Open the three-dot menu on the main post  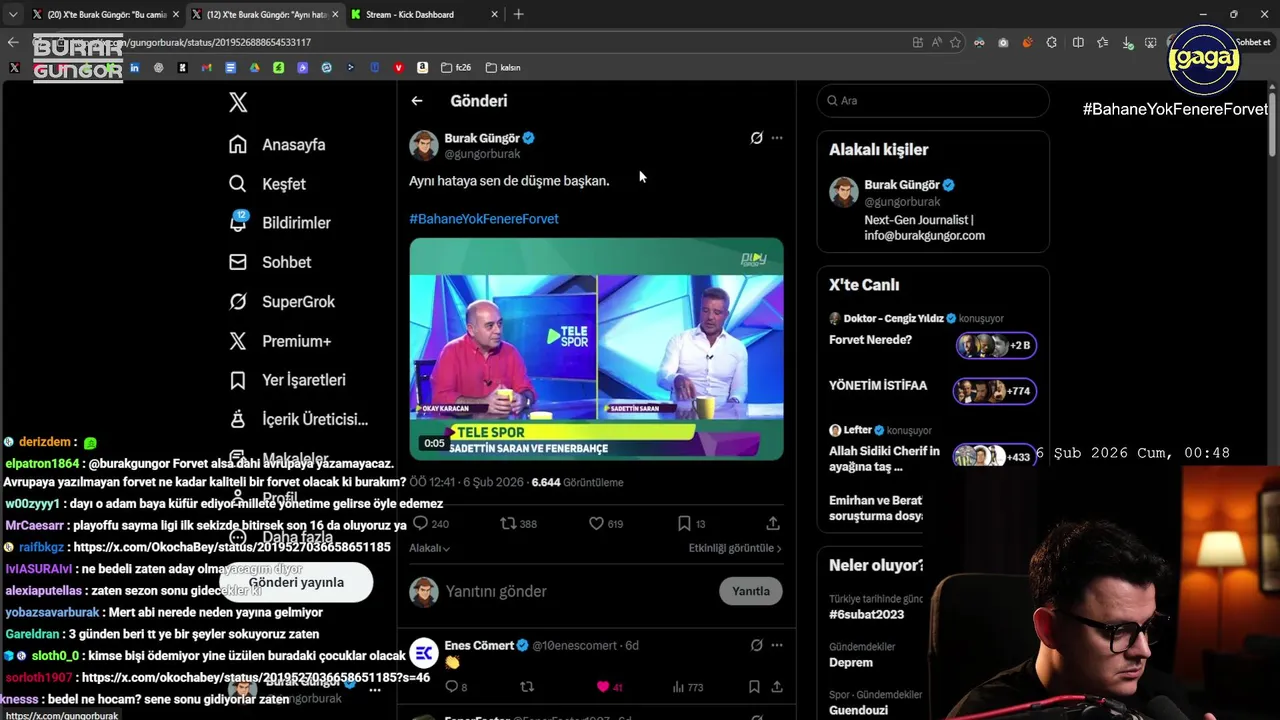point(777,138)
